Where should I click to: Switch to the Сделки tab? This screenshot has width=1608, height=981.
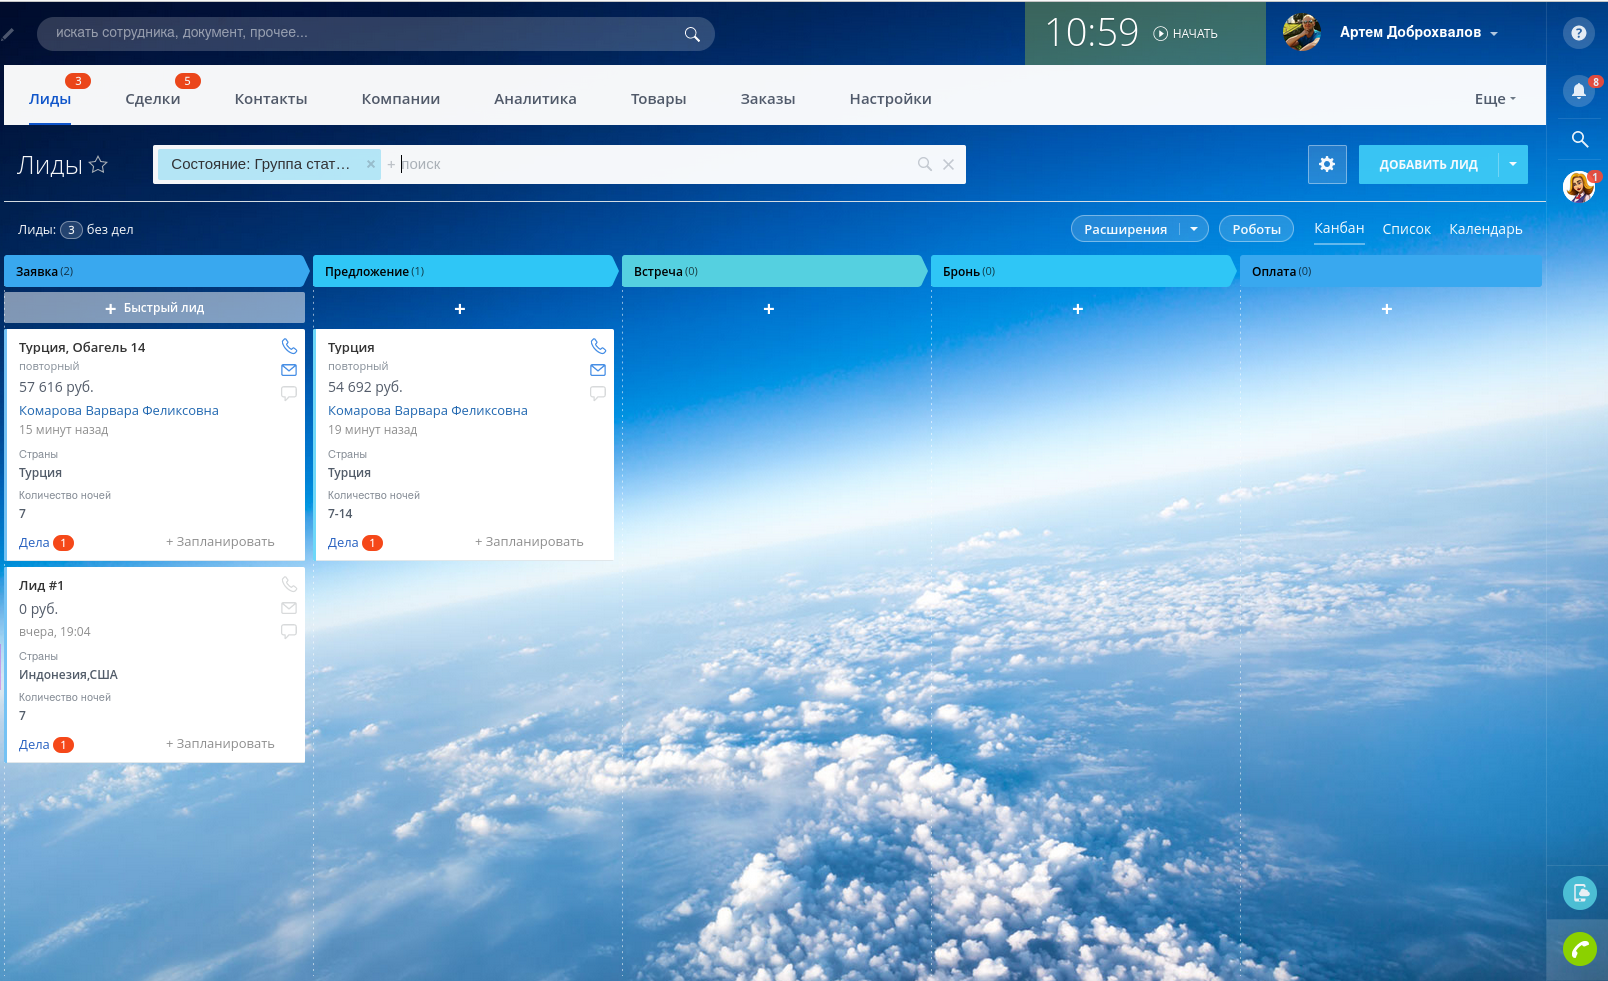pos(153,99)
